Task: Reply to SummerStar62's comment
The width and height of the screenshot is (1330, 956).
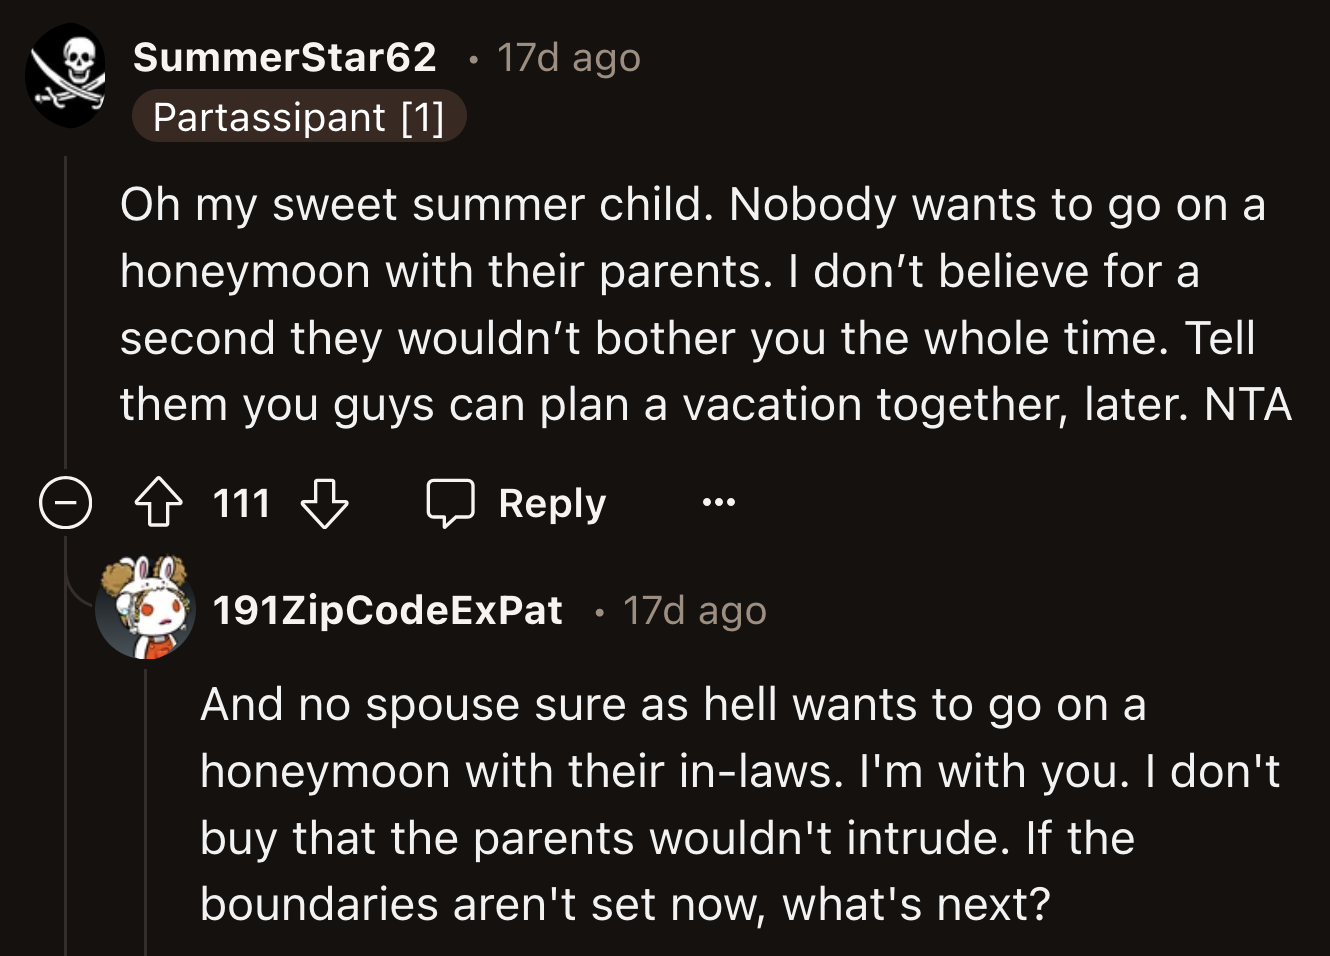Action: [x=550, y=502]
